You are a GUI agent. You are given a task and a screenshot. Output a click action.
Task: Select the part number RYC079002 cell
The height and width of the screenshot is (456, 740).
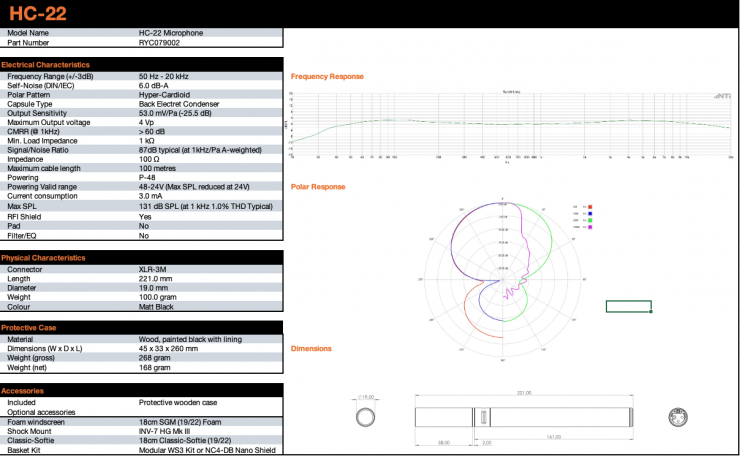[160, 43]
